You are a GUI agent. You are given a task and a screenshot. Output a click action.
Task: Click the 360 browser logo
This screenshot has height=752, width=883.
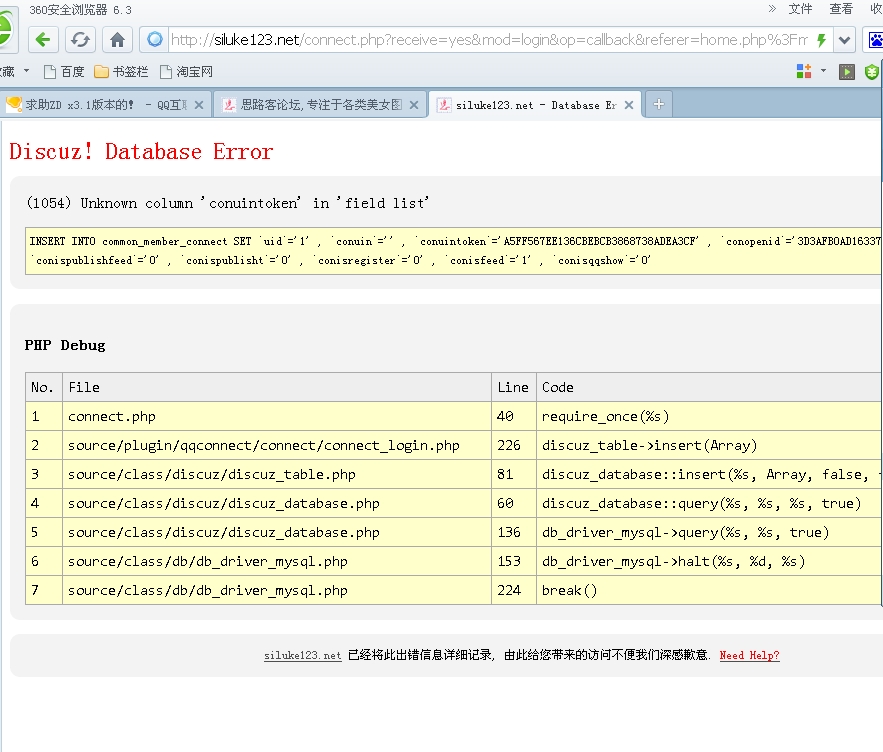(5, 32)
